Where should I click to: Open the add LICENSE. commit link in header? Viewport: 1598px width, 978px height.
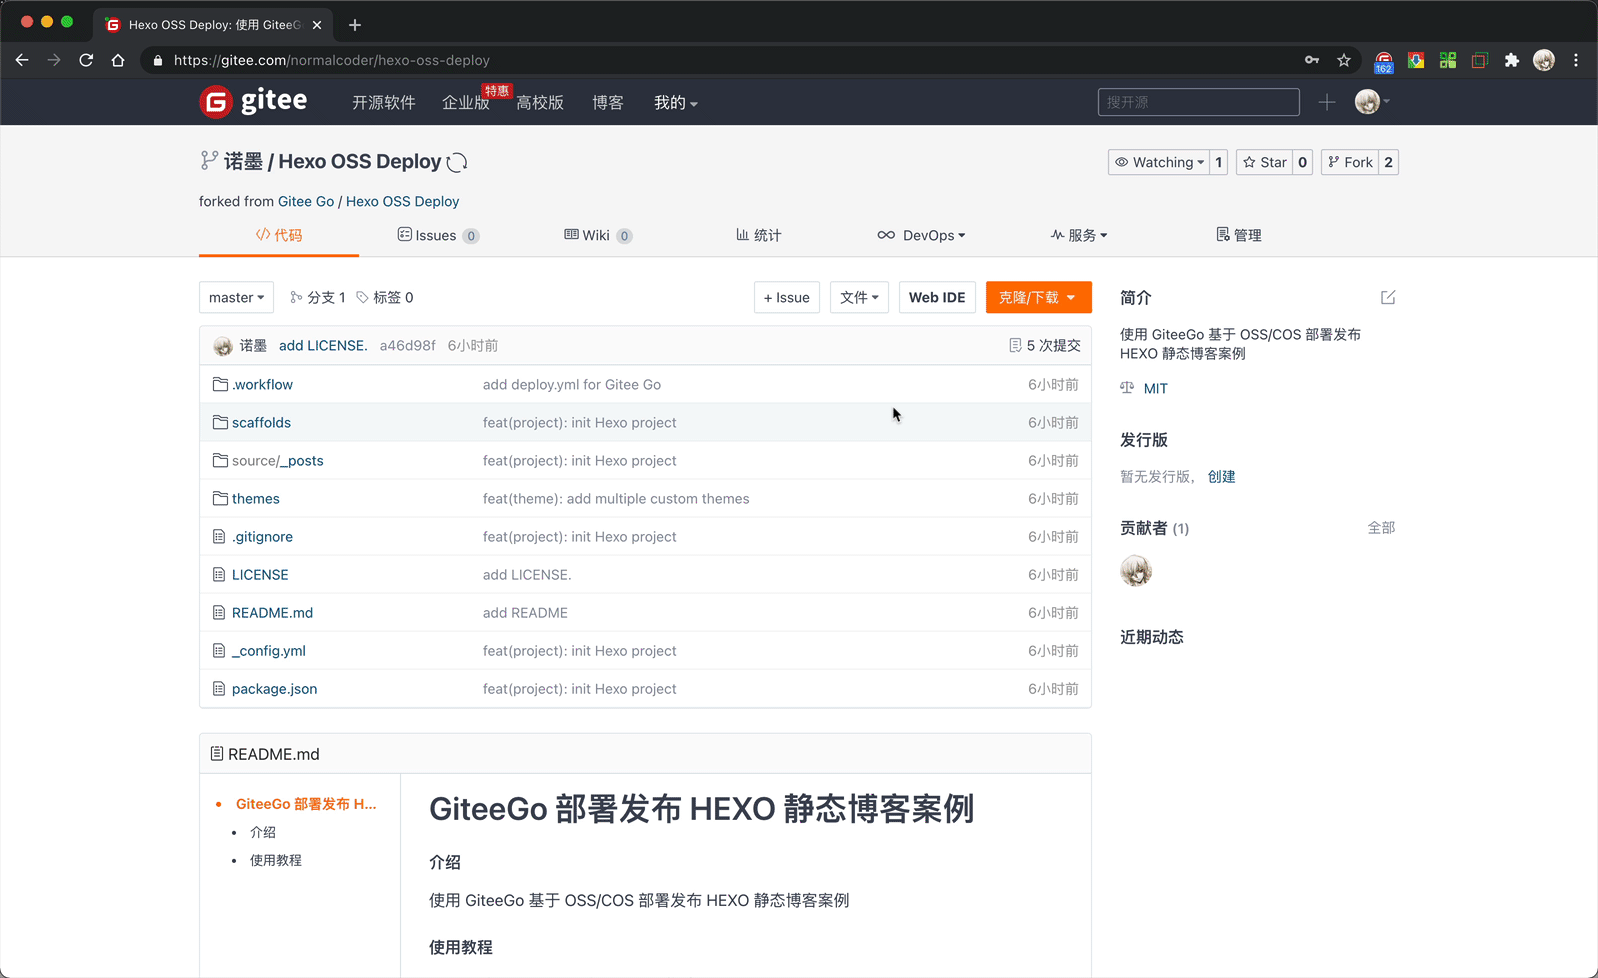point(323,345)
